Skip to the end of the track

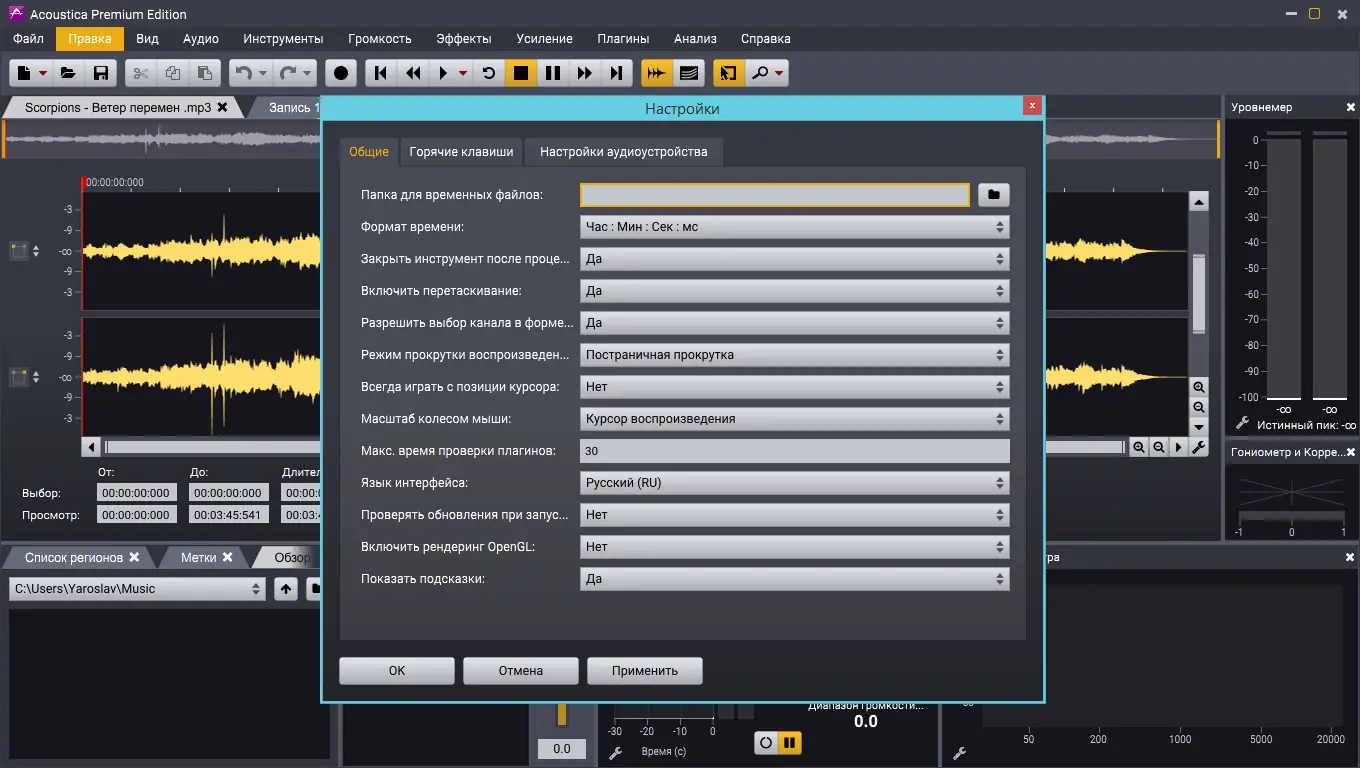pyautogui.click(x=617, y=73)
